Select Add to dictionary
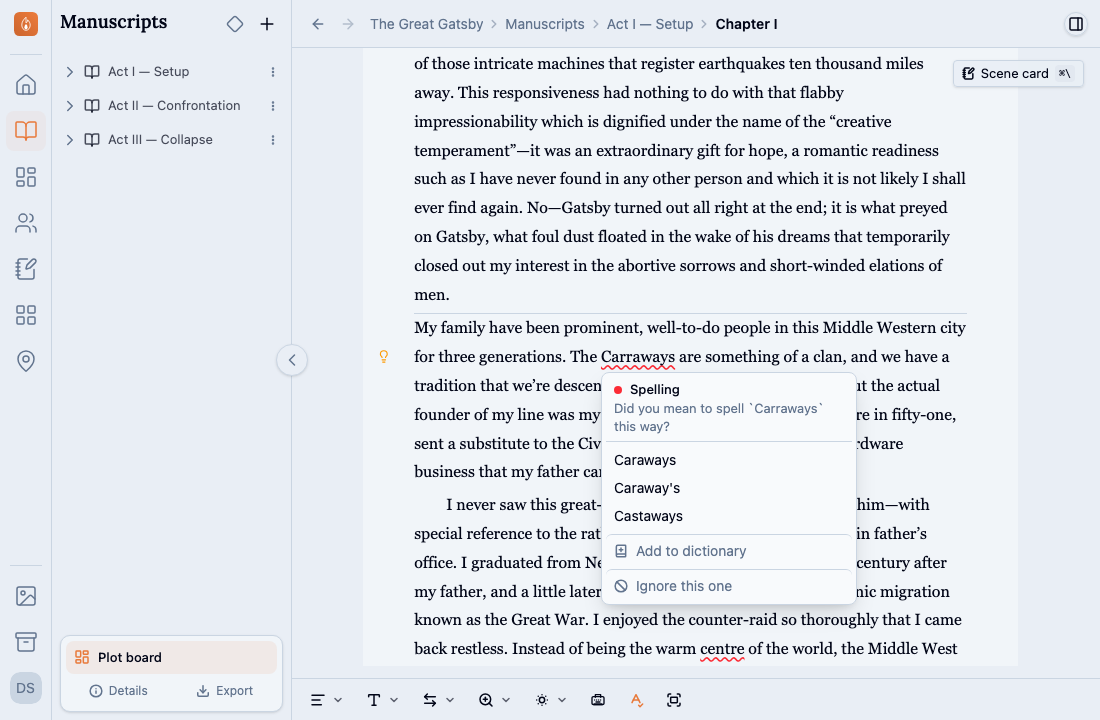The height and width of the screenshot is (720, 1100). click(x=728, y=552)
